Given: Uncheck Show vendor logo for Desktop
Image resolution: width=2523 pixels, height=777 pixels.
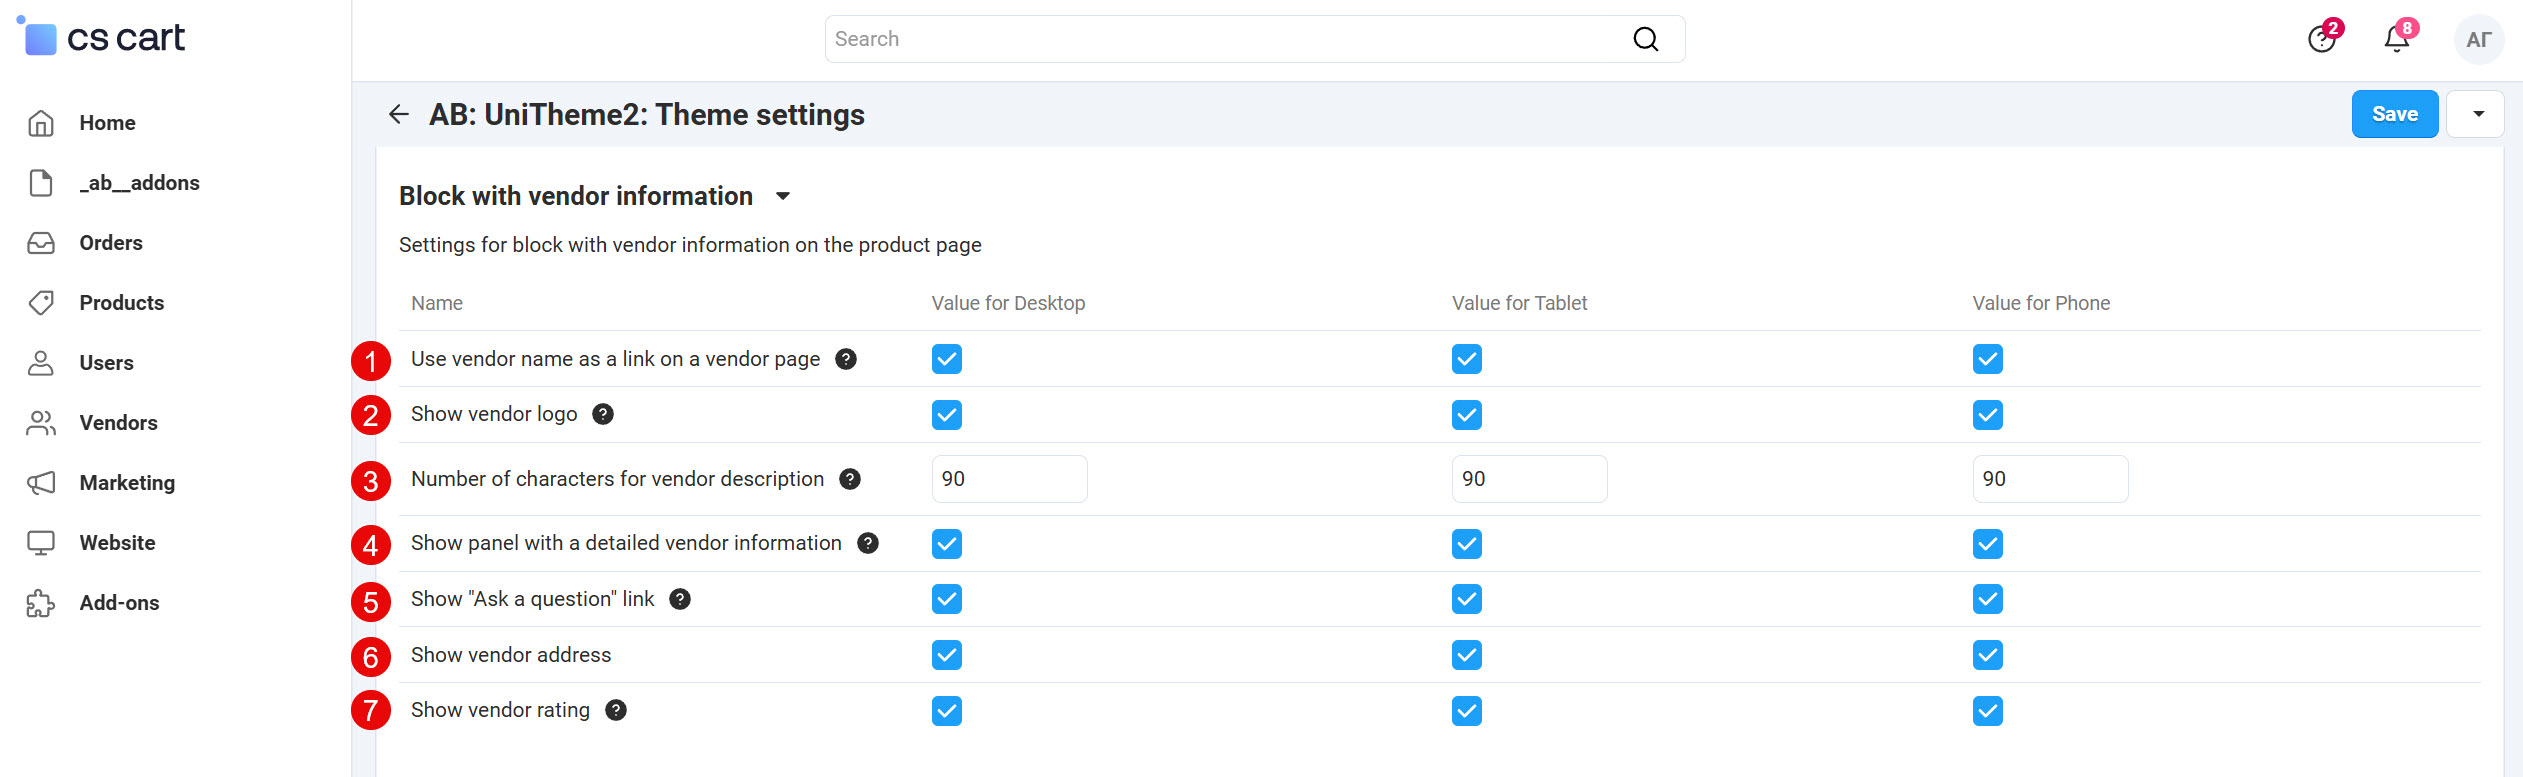Looking at the screenshot, I should click(946, 415).
